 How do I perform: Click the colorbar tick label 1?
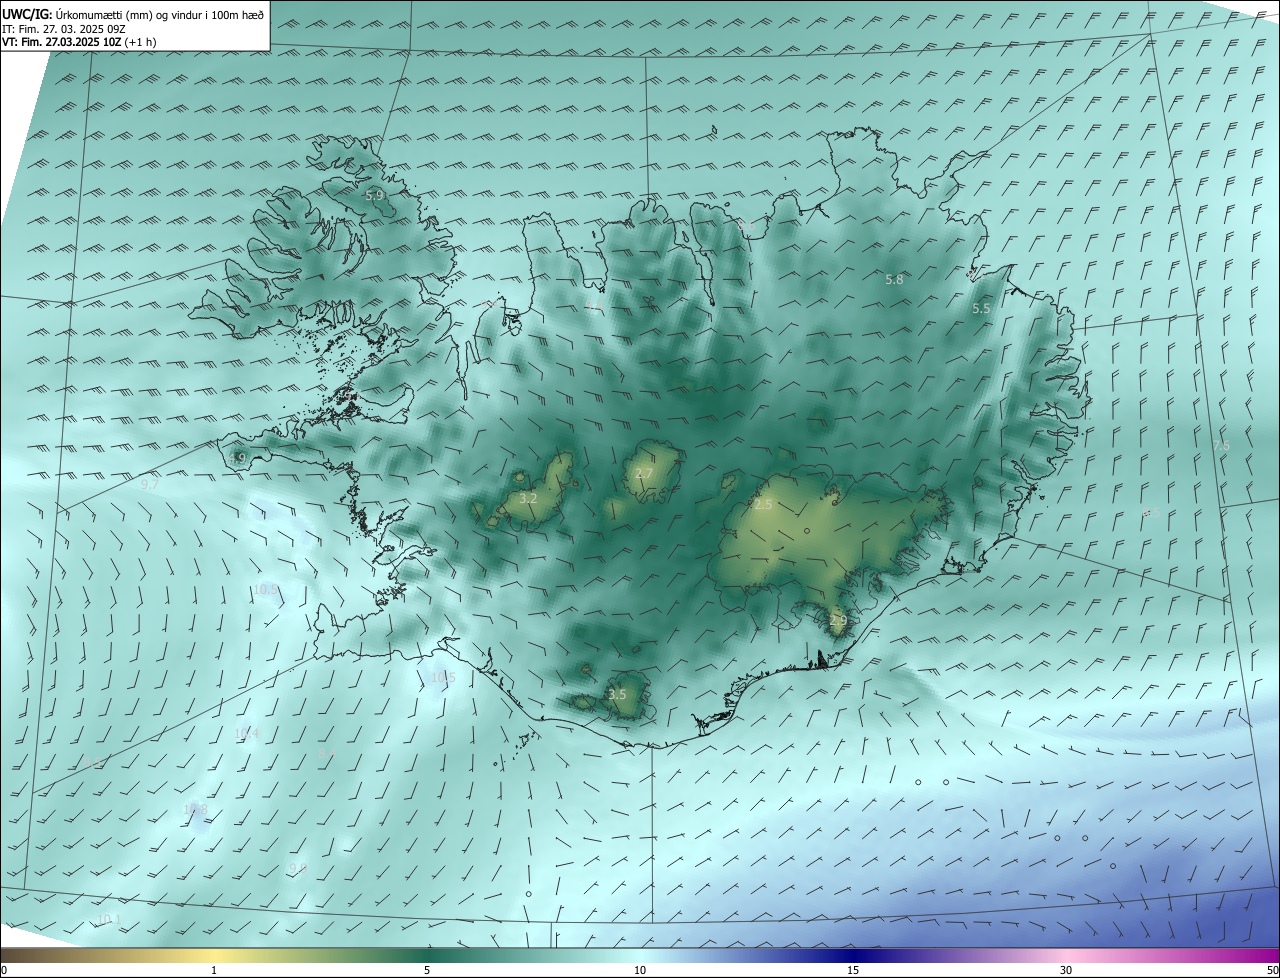click(x=214, y=970)
